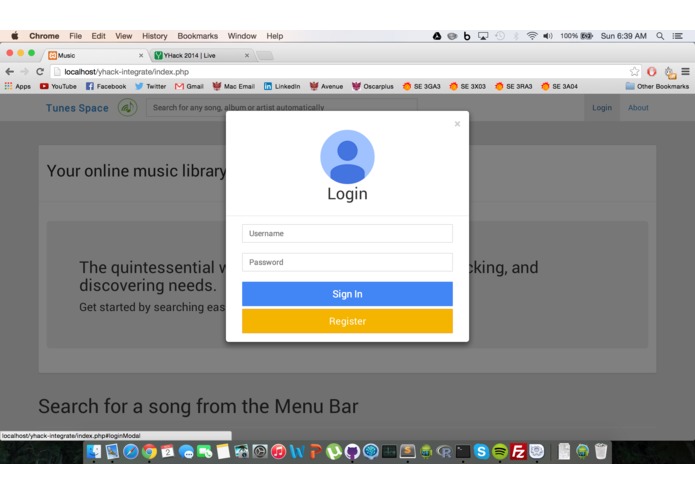695x494 pixels.
Task: Launch Safari from the dock
Action: (x=131, y=451)
